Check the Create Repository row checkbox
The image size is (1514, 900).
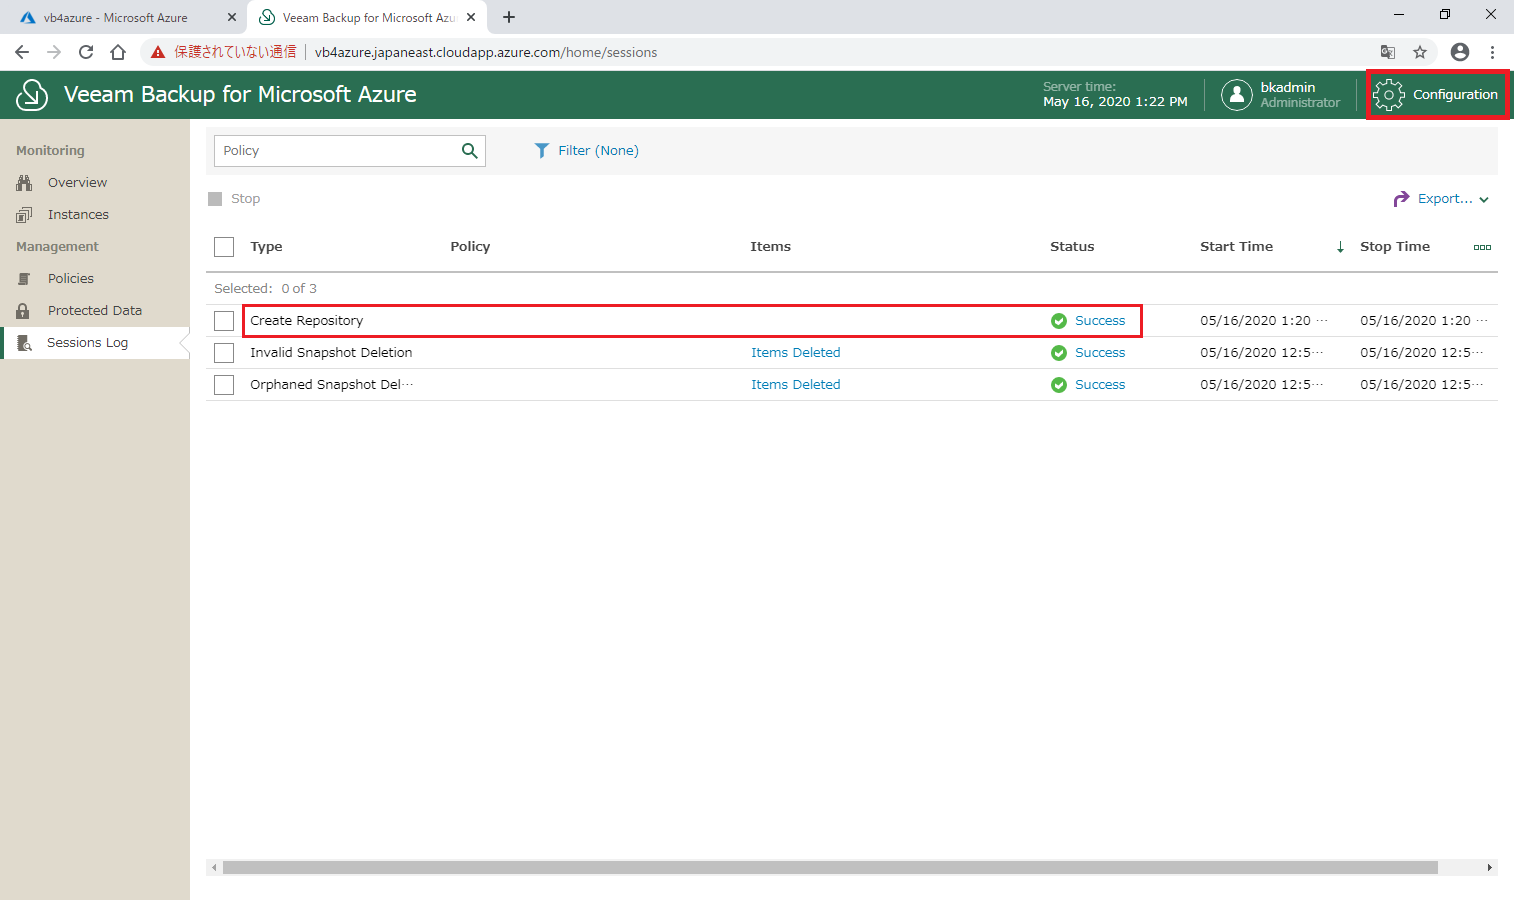tap(224, 321)
